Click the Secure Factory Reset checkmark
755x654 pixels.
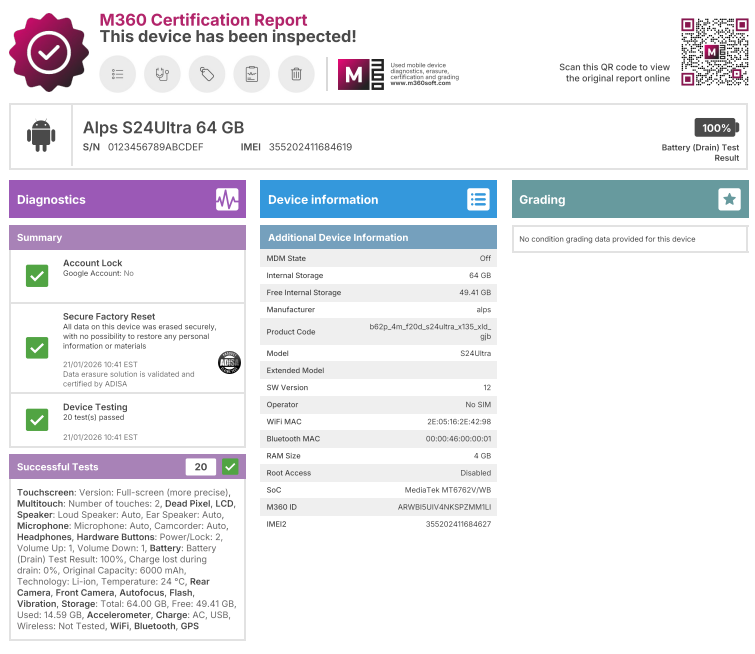pyautogui.click(x=37, y=347)
